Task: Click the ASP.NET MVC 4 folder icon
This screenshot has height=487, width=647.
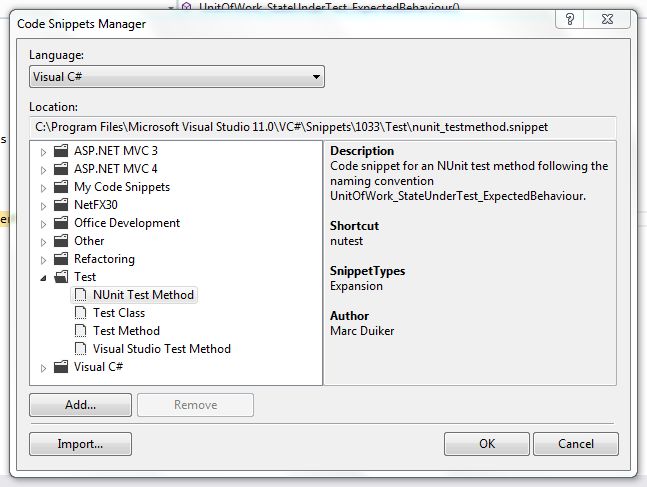Action: click(x=61, y=169)
